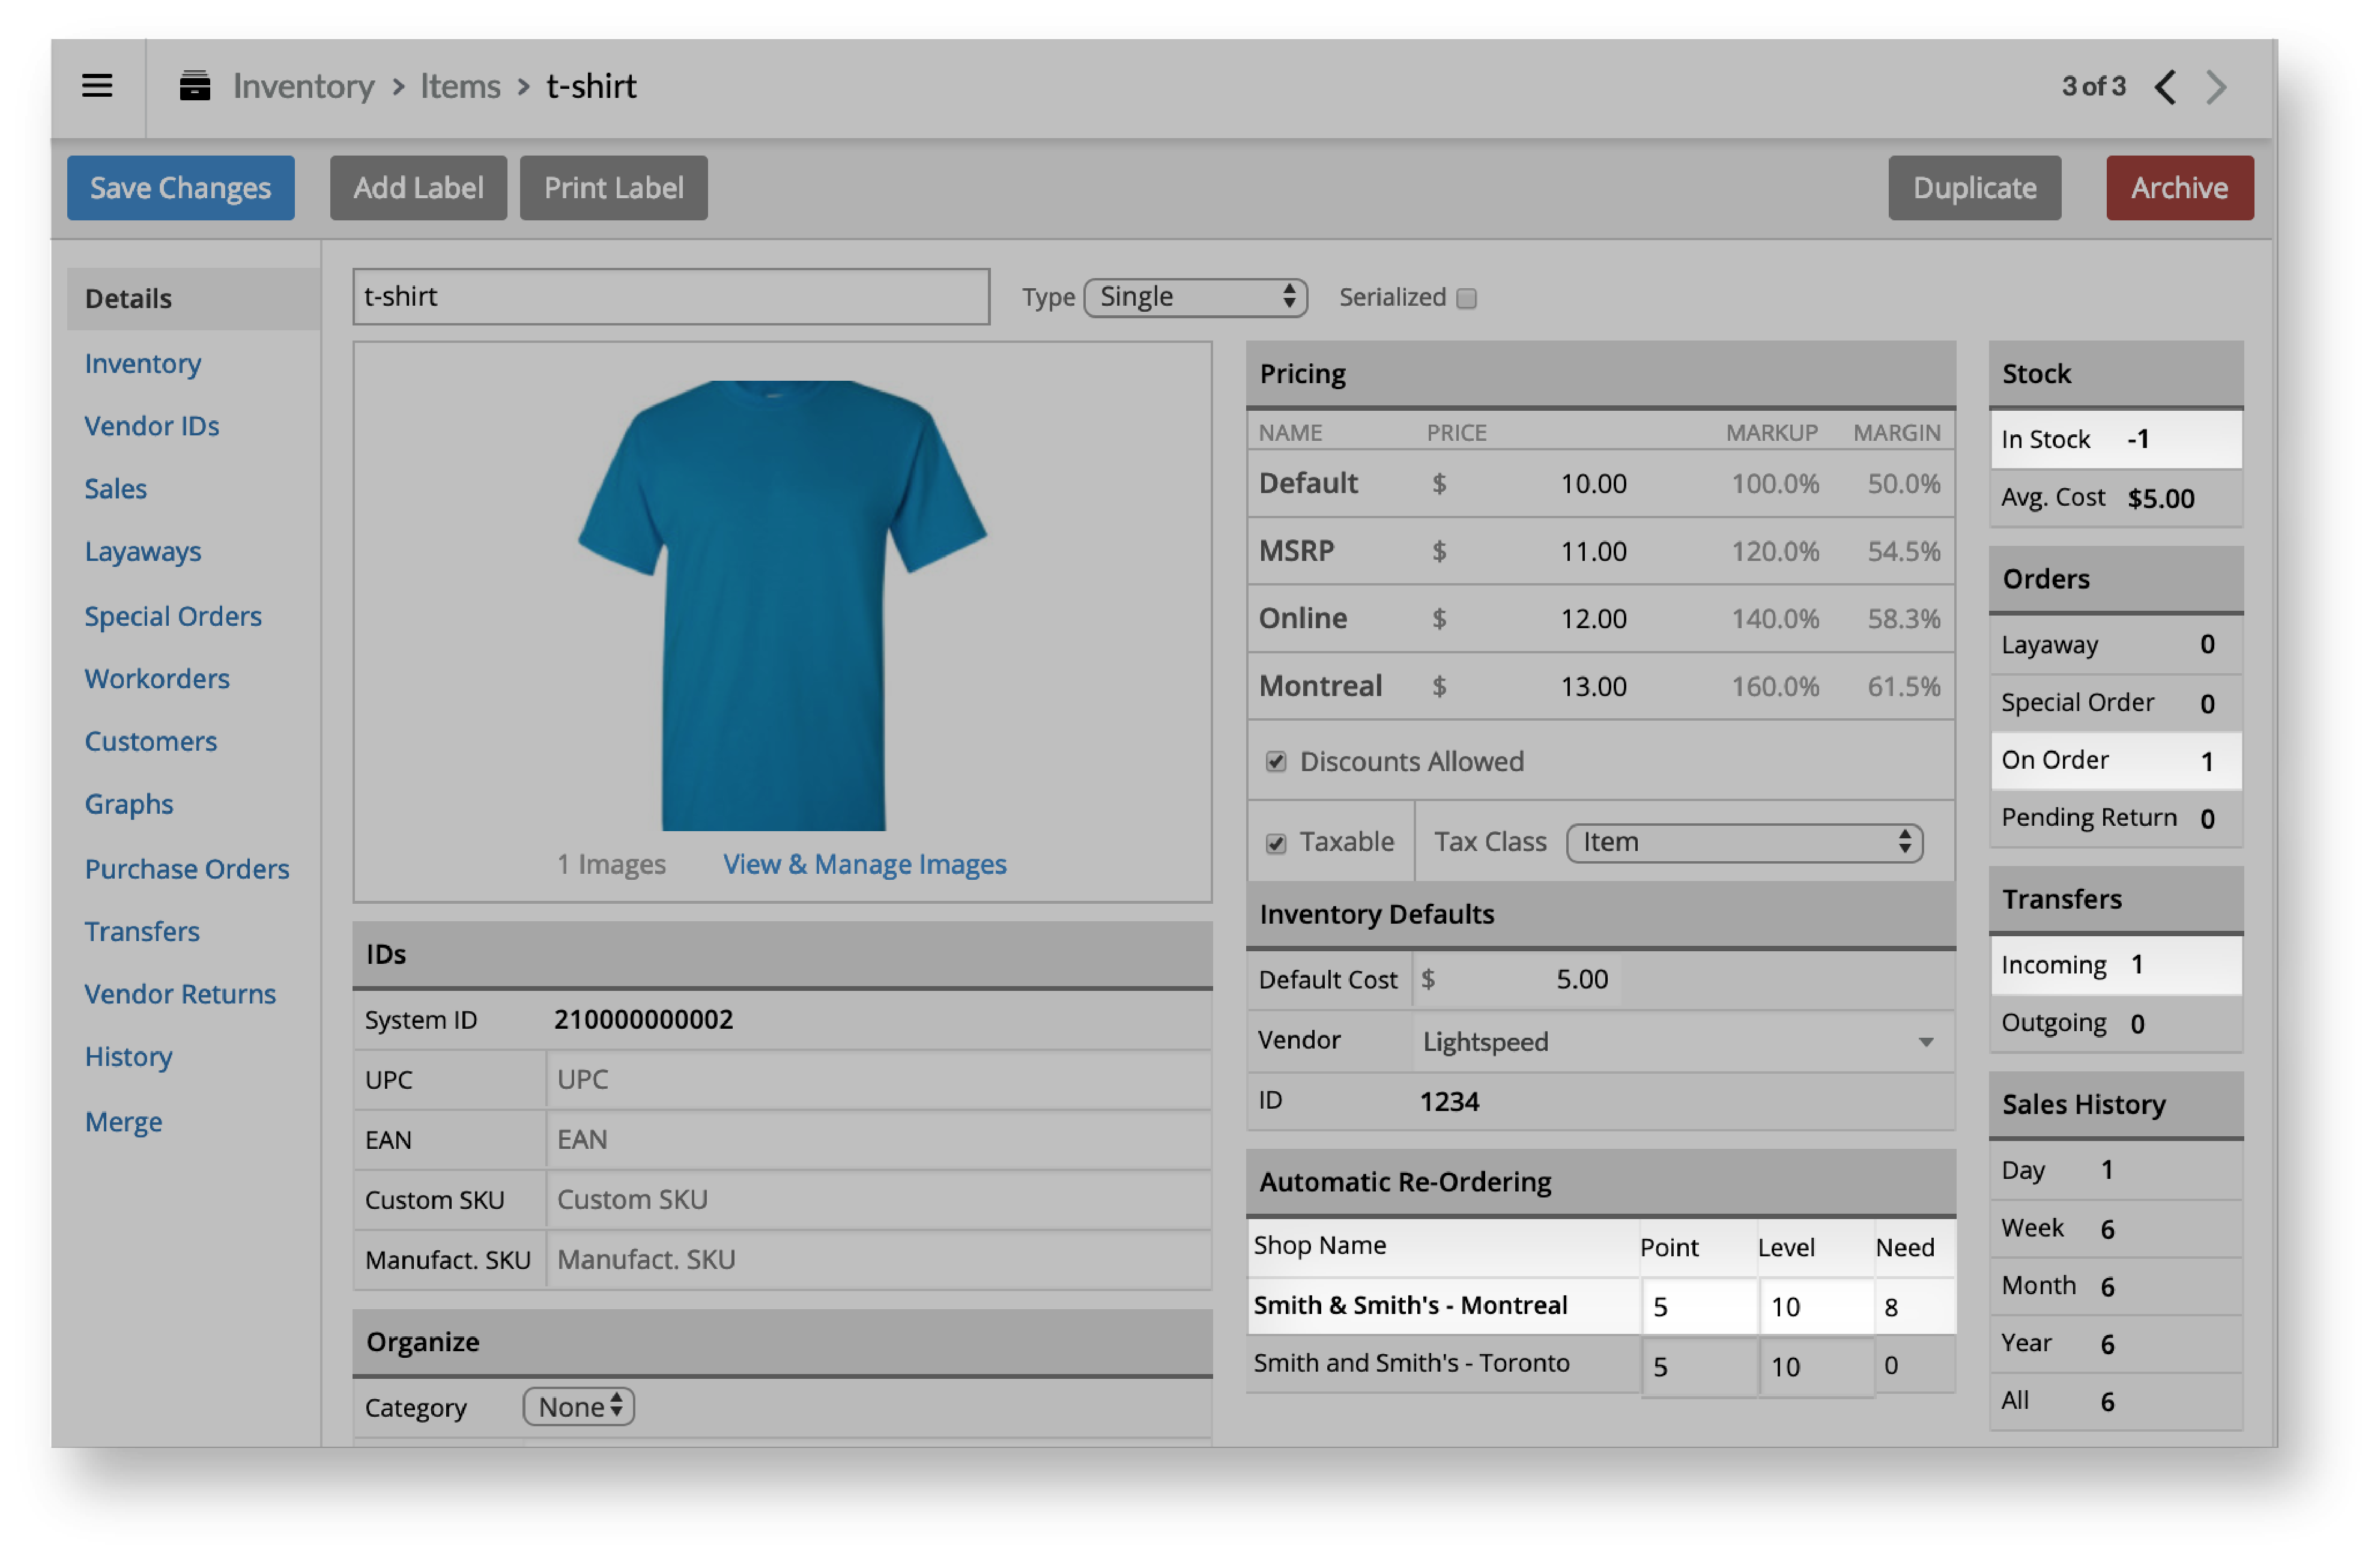The height and width of the screenshot is (1562, 2380).
Task: Click Montreal reorder Point field
Action: 1699,1307
